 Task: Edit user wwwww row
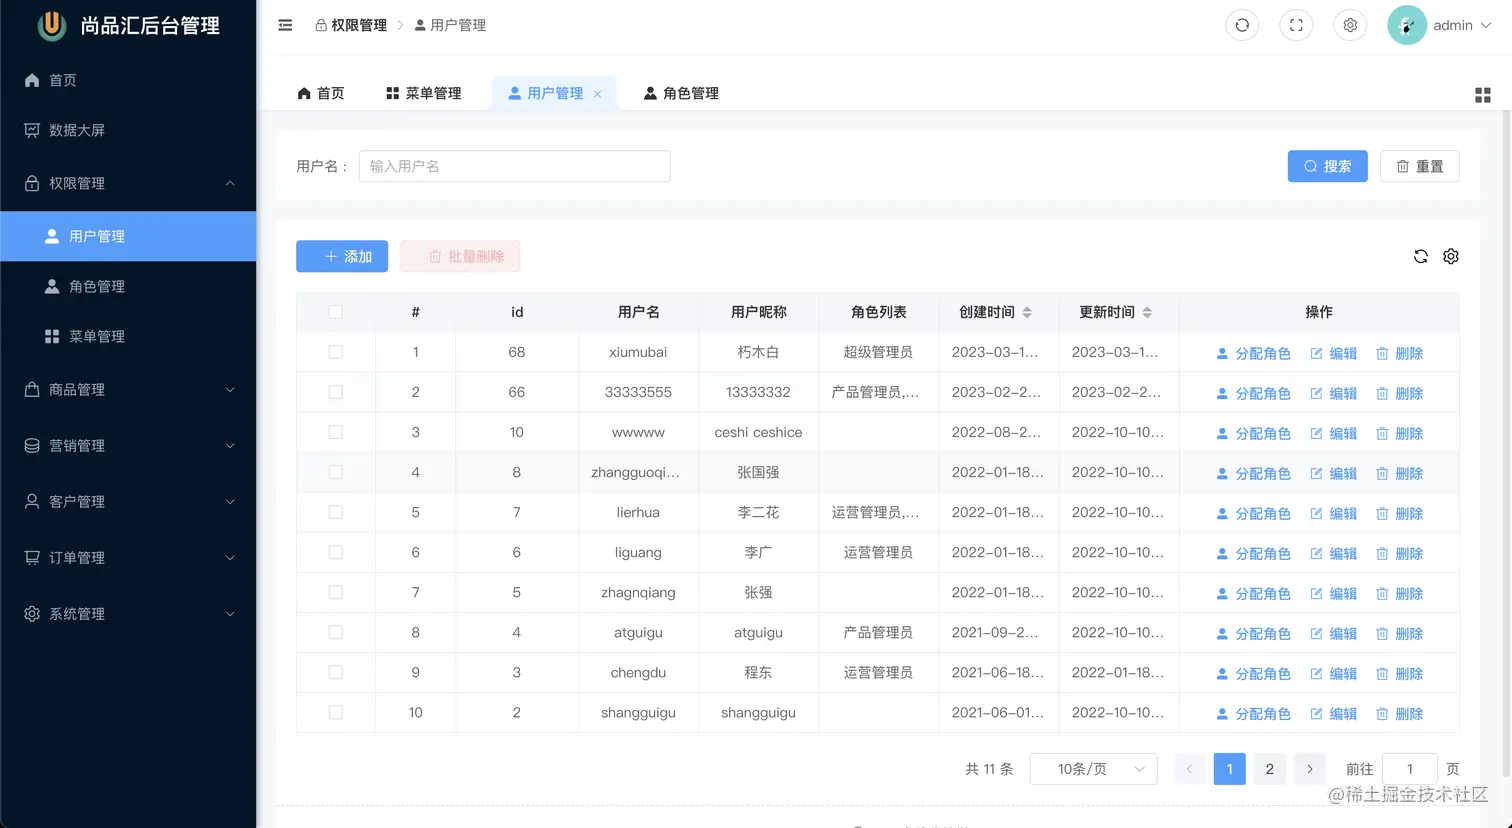[1334, 433]
